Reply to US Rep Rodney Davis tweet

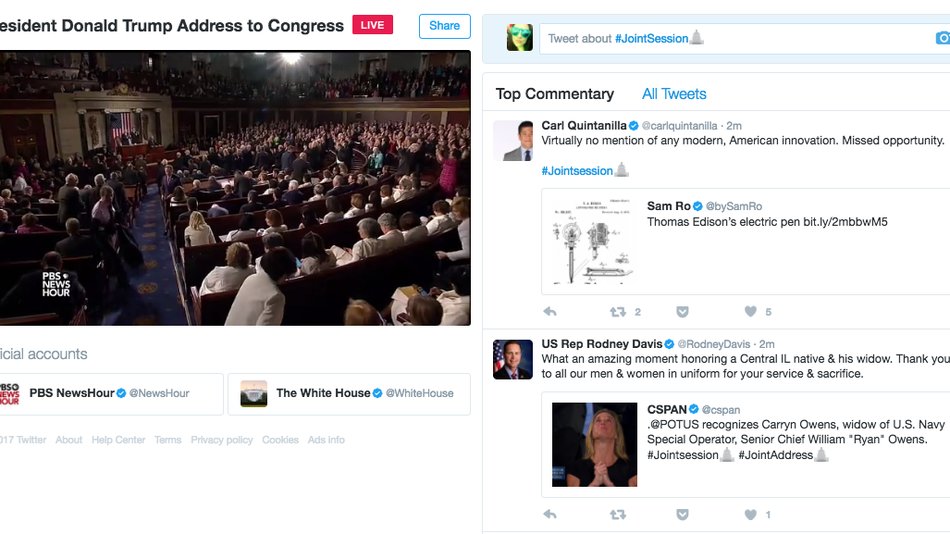[x=550, y=515]
